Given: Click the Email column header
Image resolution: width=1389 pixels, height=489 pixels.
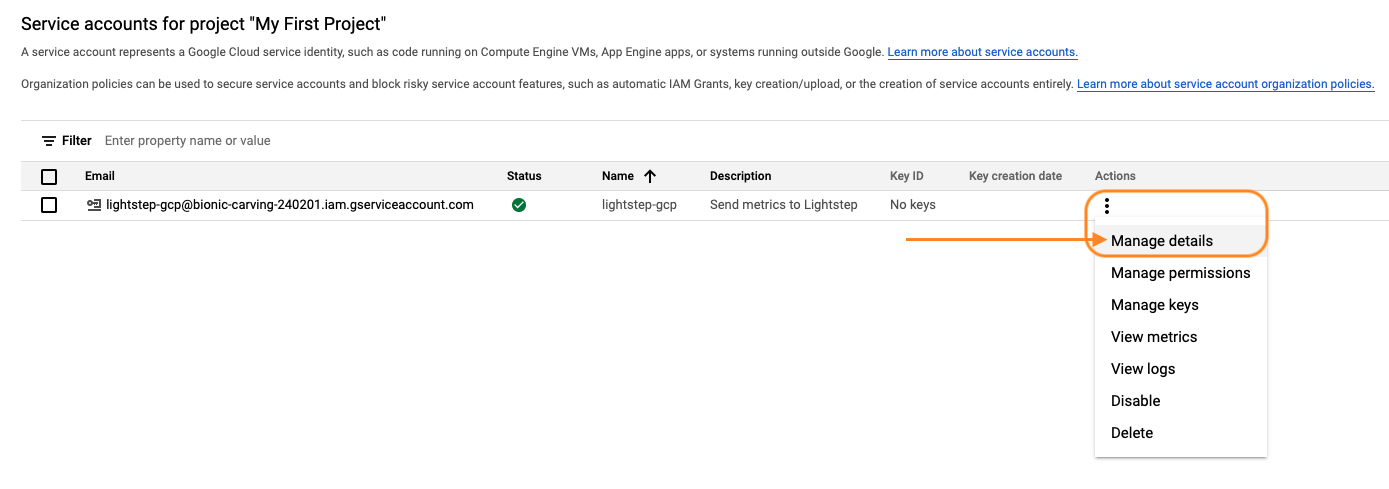Looking at the screenshot, I should tap(100, 176).
